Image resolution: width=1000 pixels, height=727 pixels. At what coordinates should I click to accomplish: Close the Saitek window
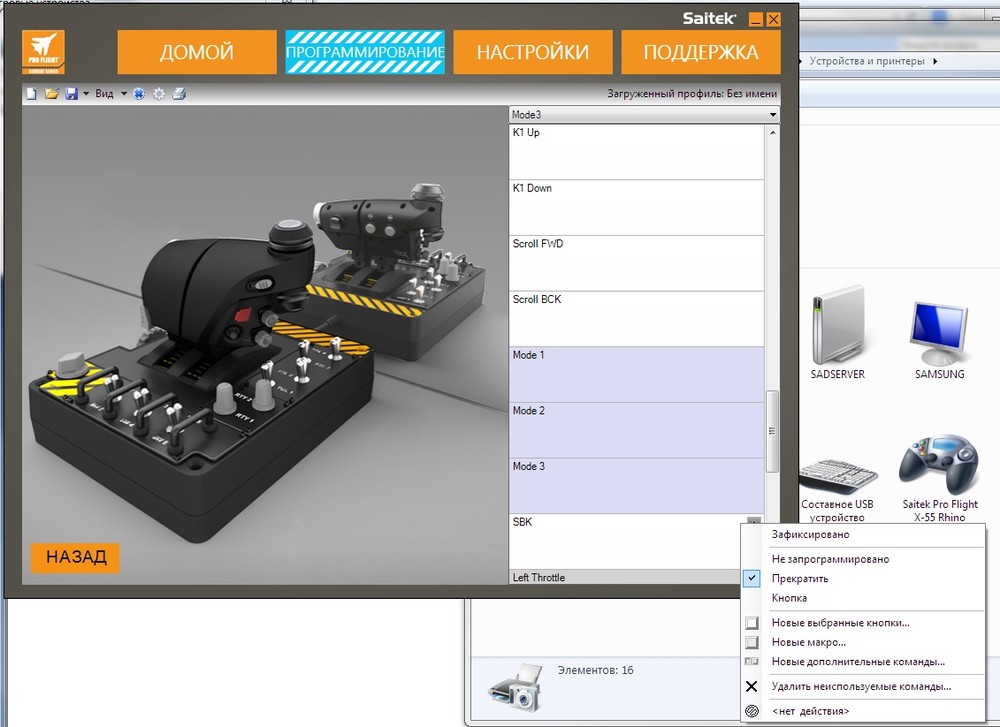[x=774, y=20]
